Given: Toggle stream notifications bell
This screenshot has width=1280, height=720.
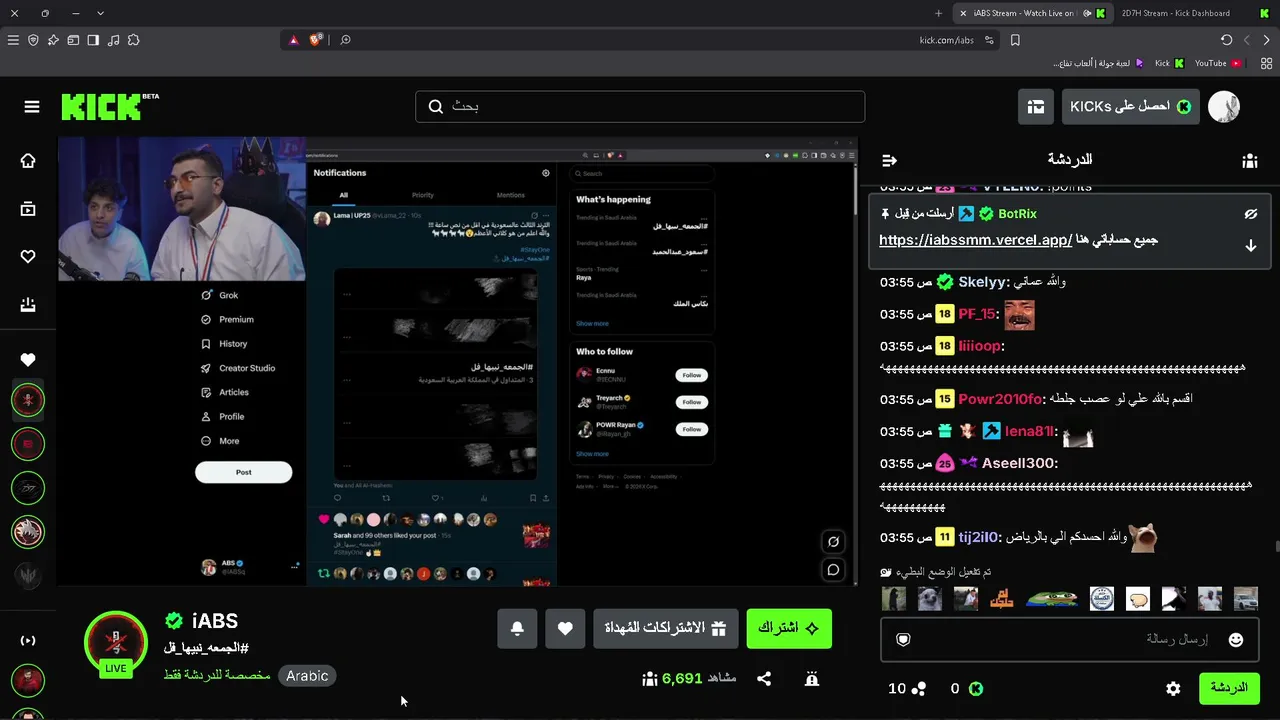Looking at the screenshot, I should point(517,628).
